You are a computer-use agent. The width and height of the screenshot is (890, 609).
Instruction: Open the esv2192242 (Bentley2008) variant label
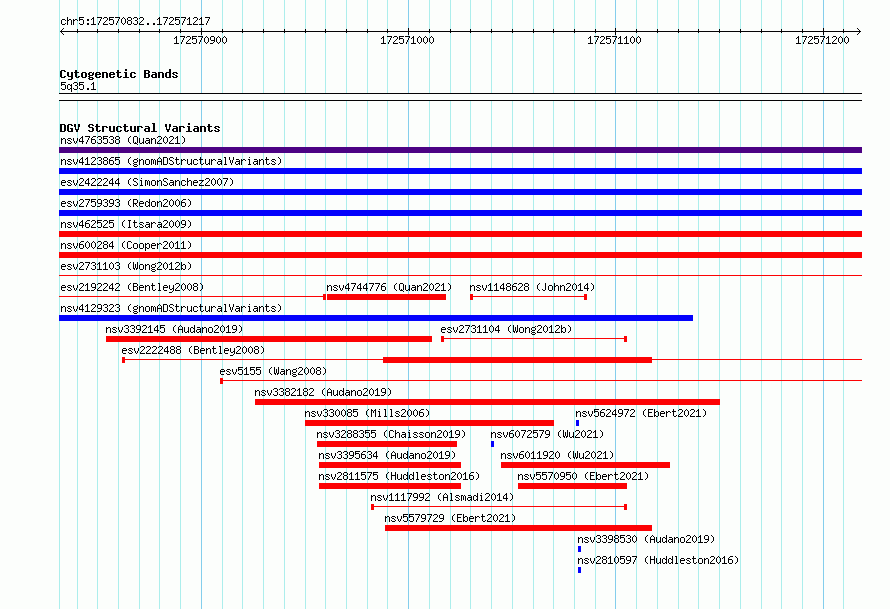click(132, 287)
